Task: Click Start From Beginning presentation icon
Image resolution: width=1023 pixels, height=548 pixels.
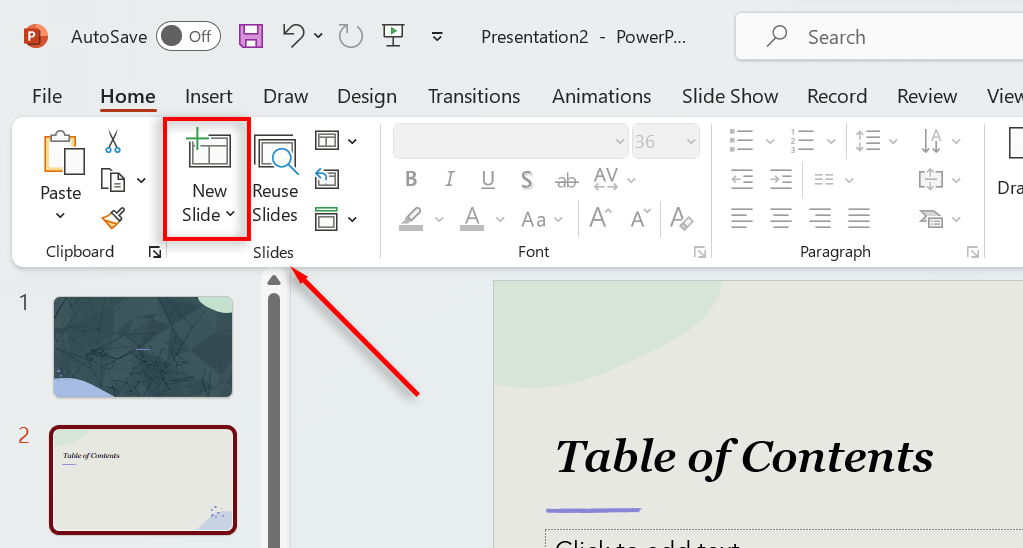Action: coord(393,37)
